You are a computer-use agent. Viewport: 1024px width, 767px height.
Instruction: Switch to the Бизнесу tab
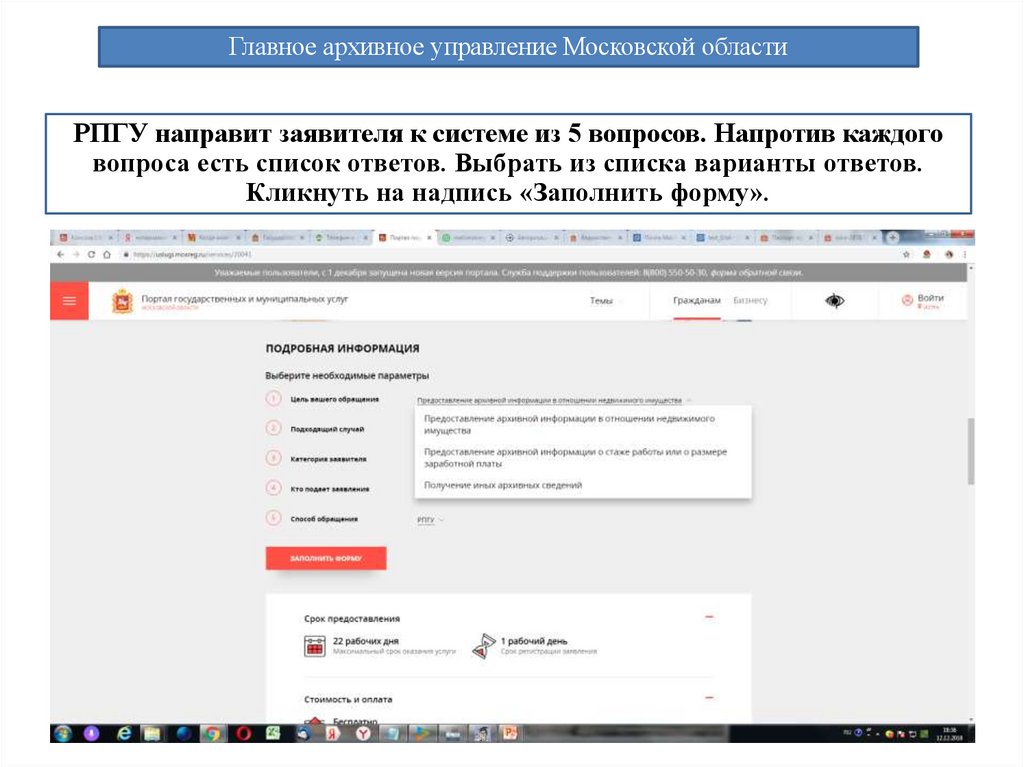(750, 300)
